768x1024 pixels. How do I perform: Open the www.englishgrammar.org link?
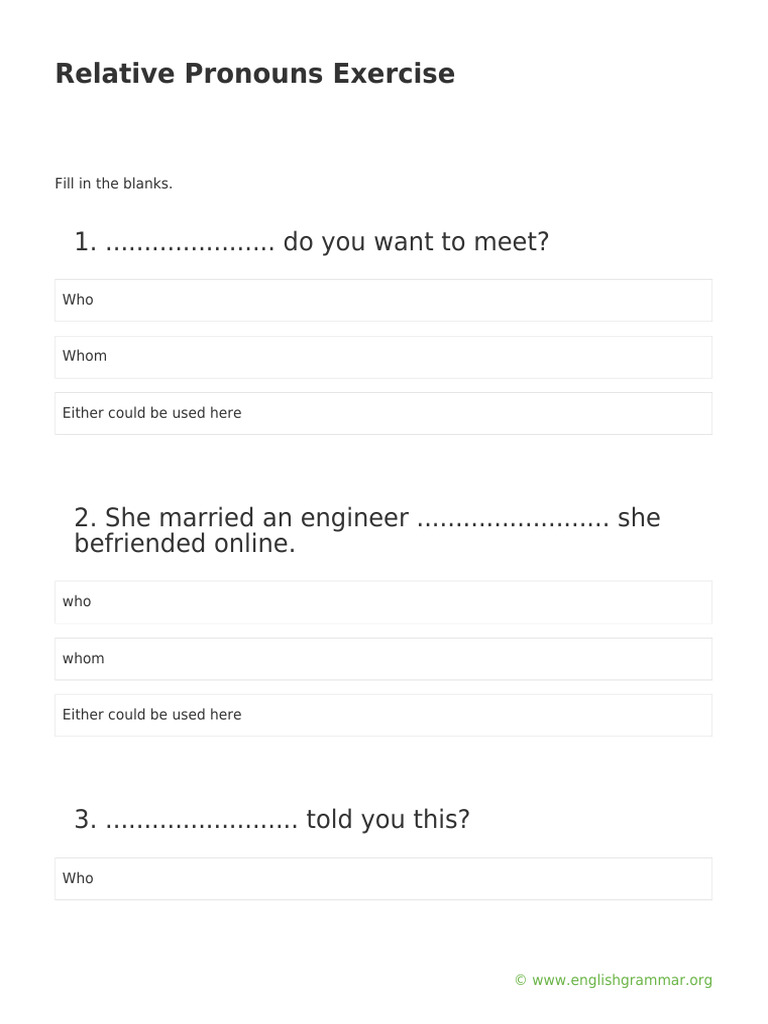pos(622,981)
